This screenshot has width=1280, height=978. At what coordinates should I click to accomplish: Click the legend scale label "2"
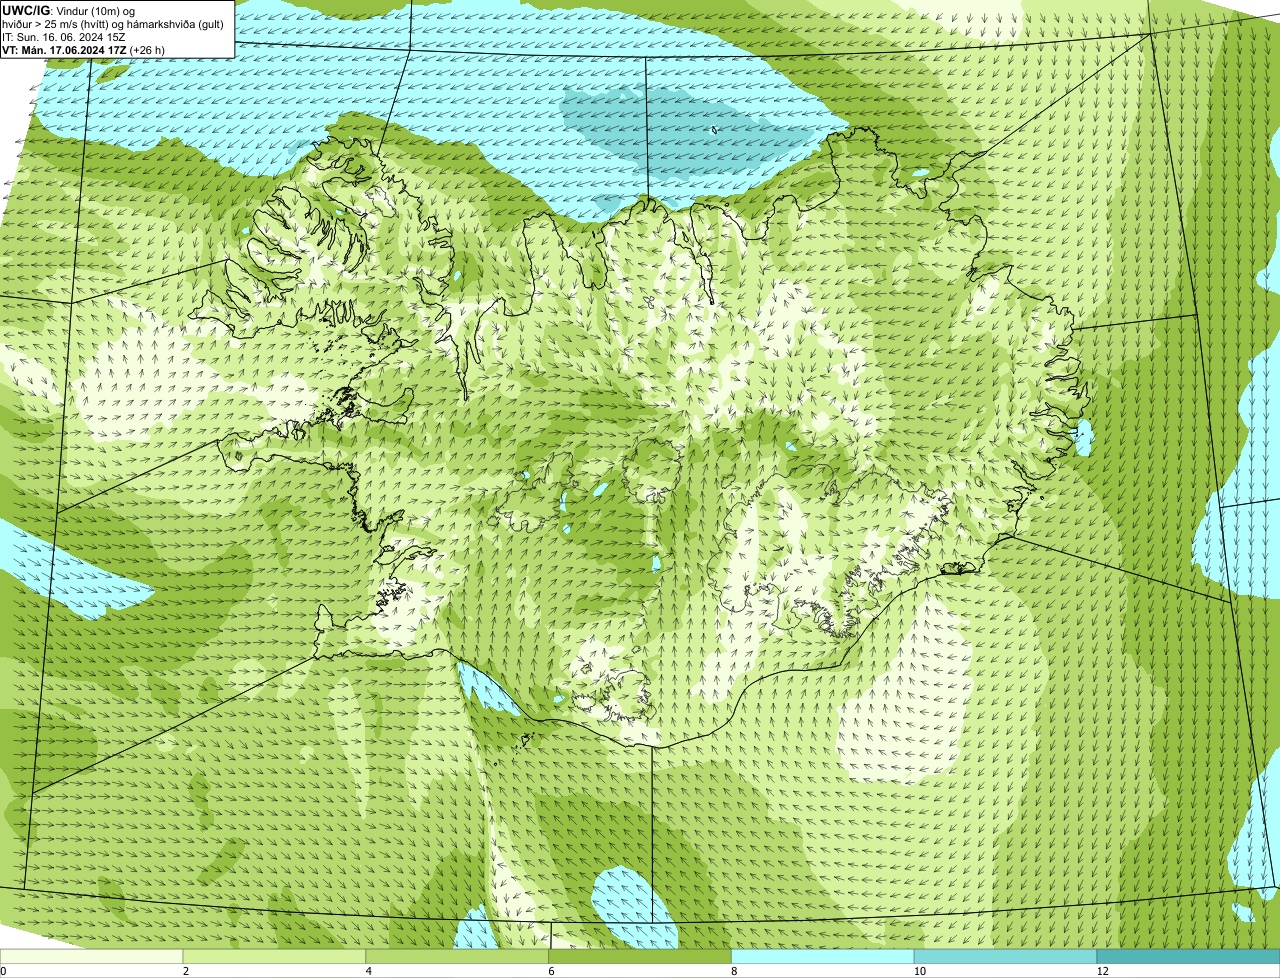(x=185, y=971)
